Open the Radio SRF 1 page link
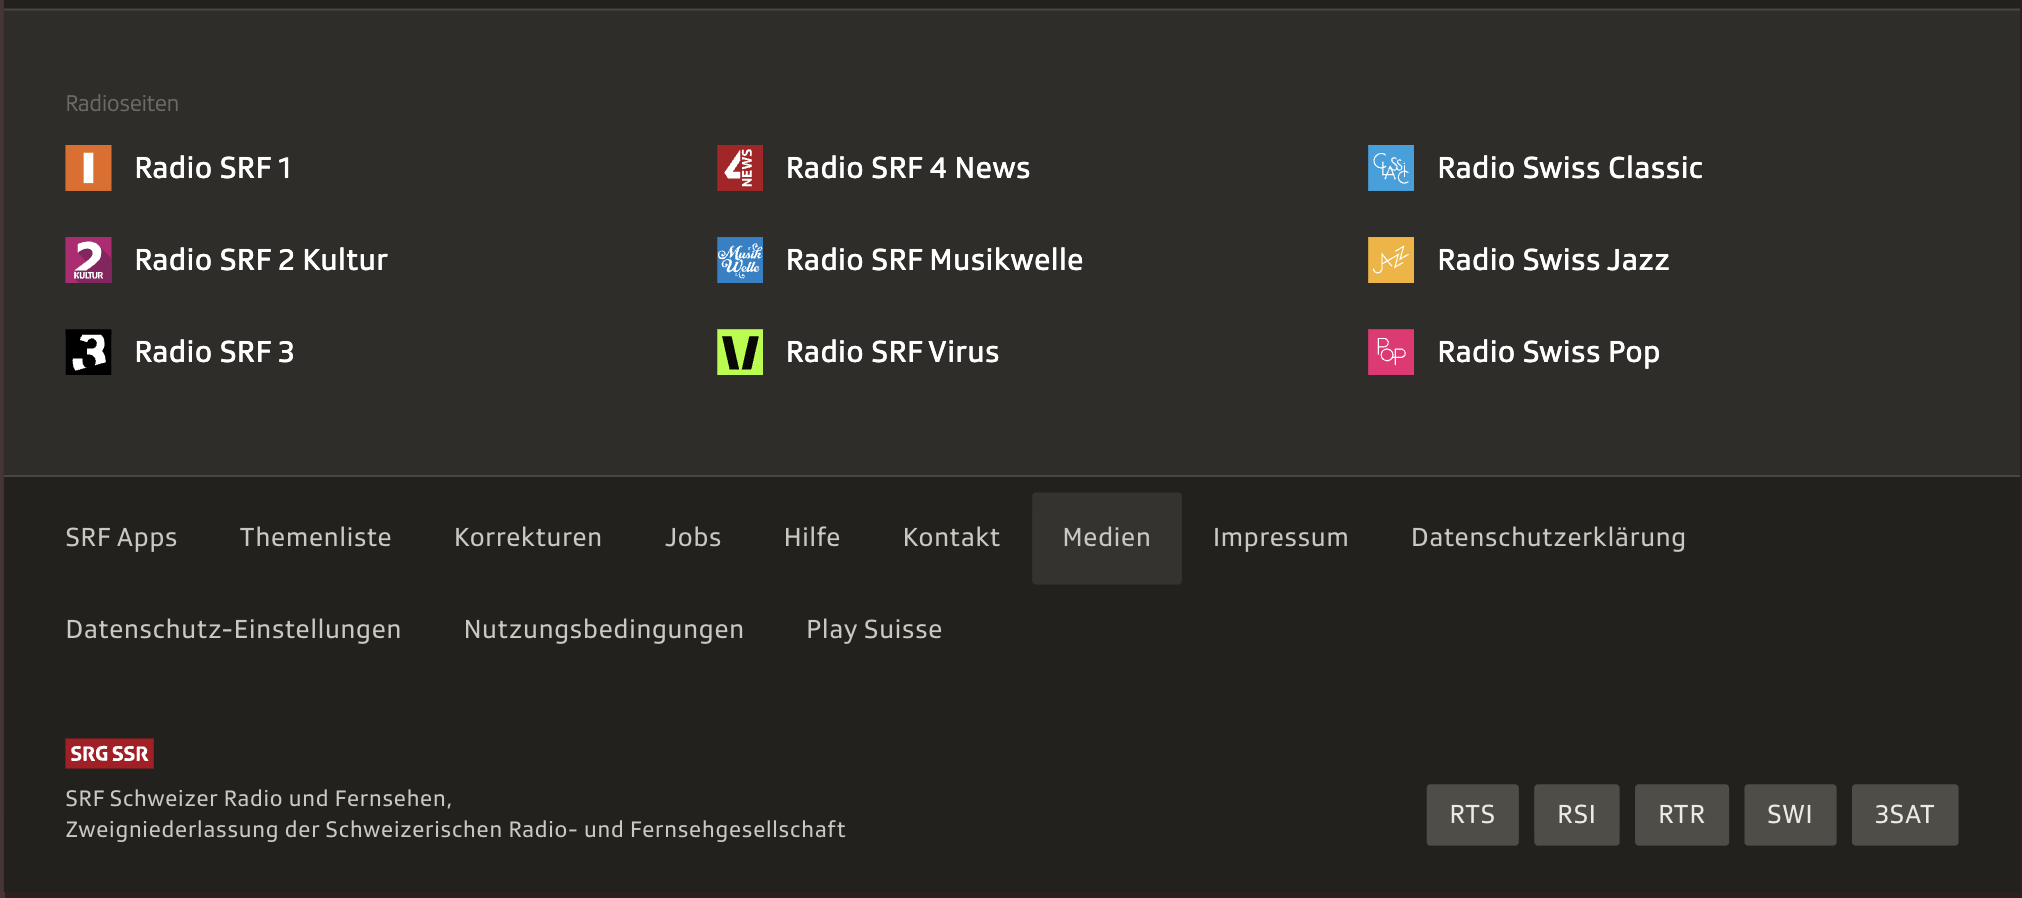This screenshot has height=898, width=2022. 213,168
